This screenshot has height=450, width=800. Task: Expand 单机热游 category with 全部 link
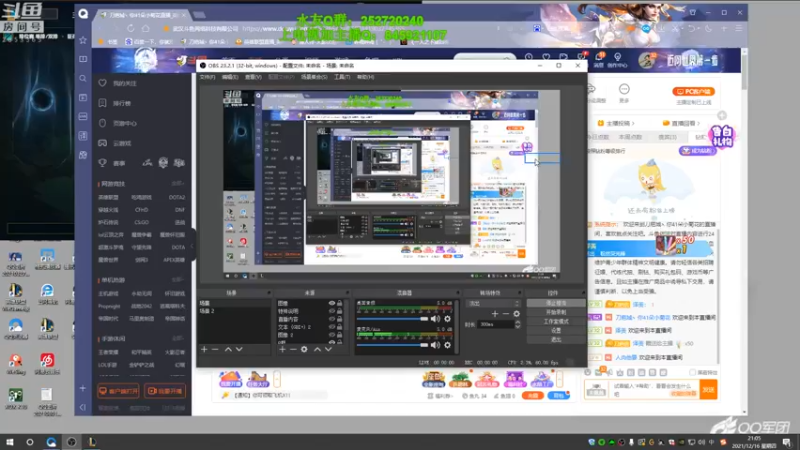click(177, 280)
